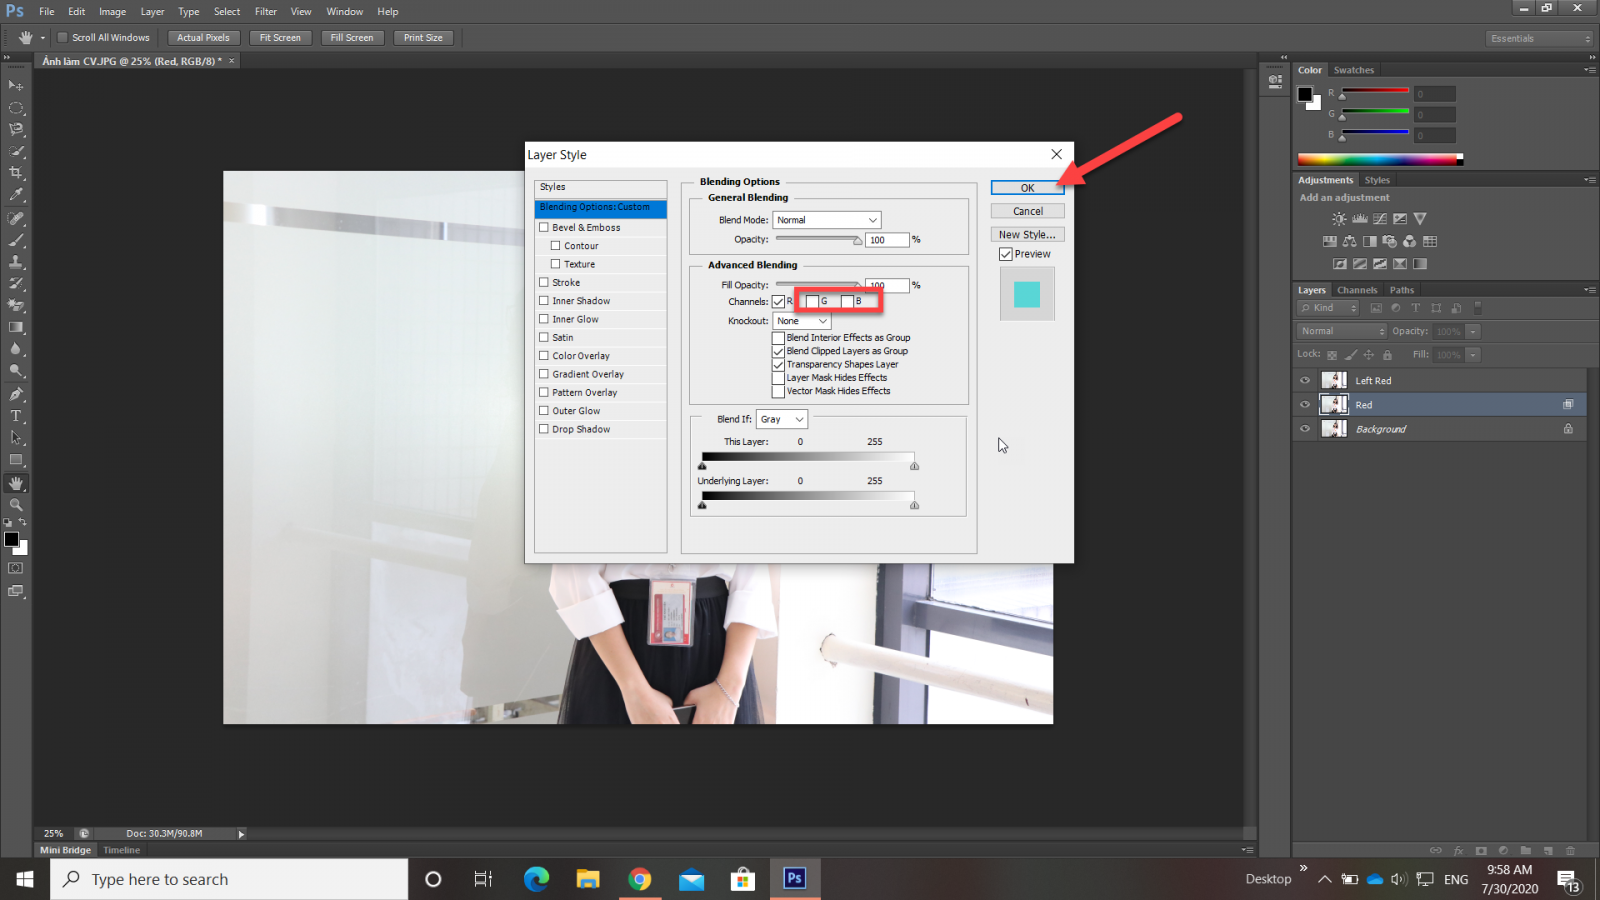1600x900 pixels.
Task: Enable the Drop Shadow effect checkbox
Action: tap(544, 429)
